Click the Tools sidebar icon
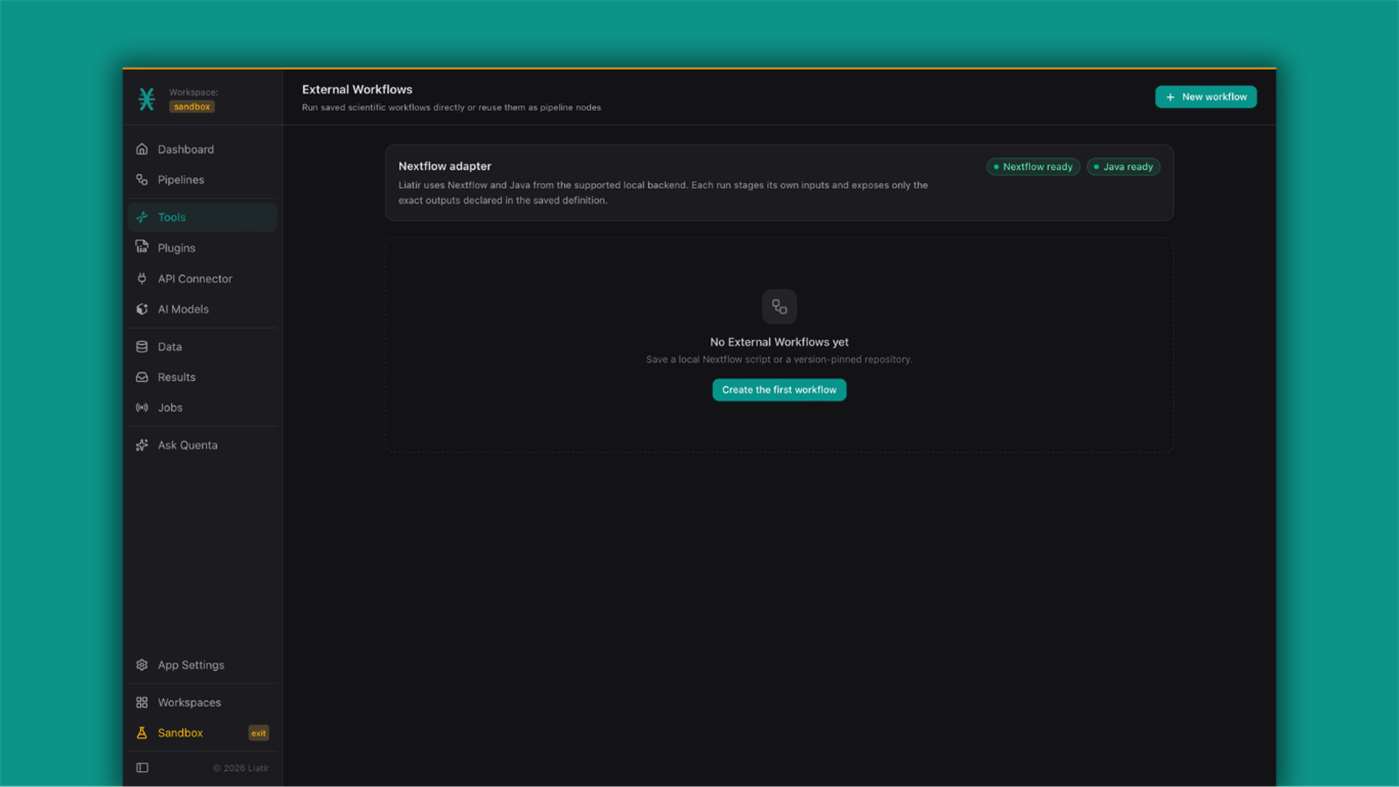The height and width of the screenshot is (787, 1399). click(x=142, y=217)
